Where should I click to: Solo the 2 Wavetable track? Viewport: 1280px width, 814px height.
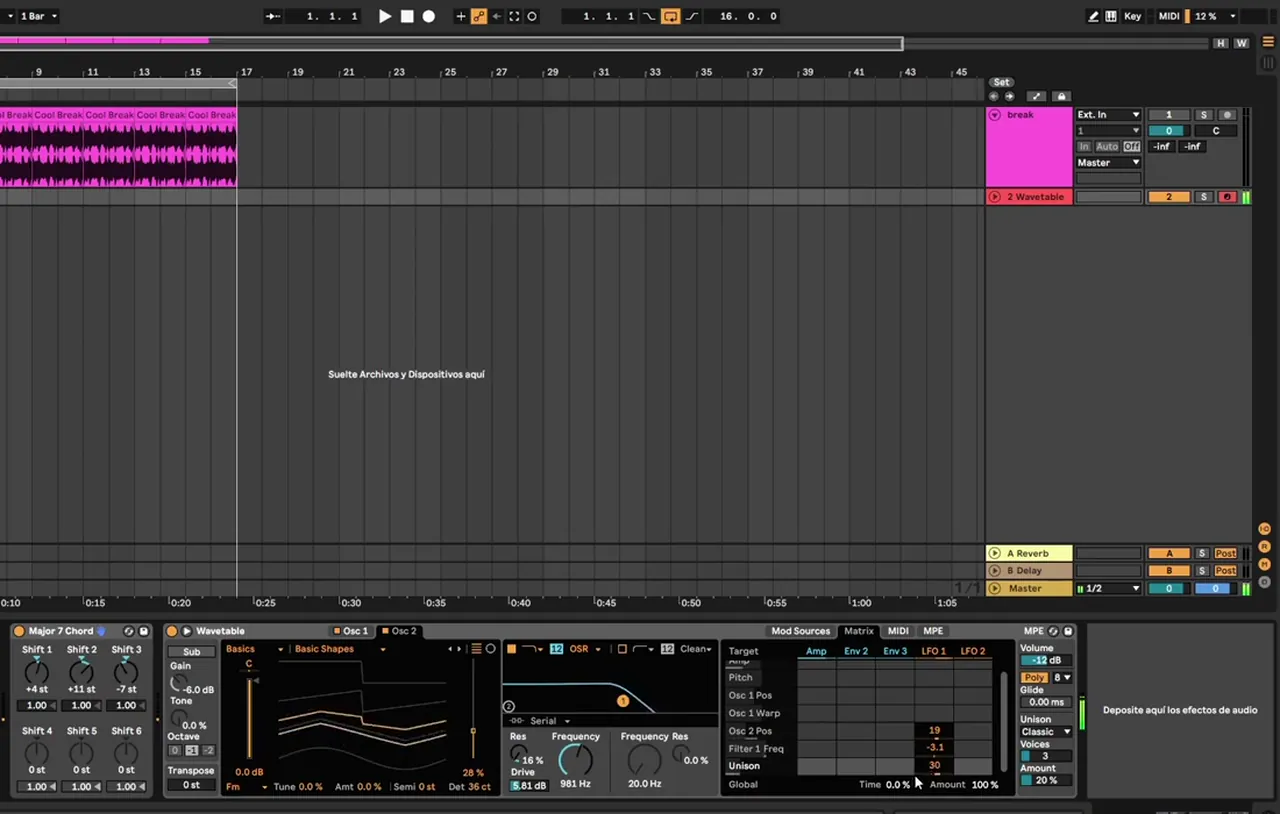click(1204, 197)
